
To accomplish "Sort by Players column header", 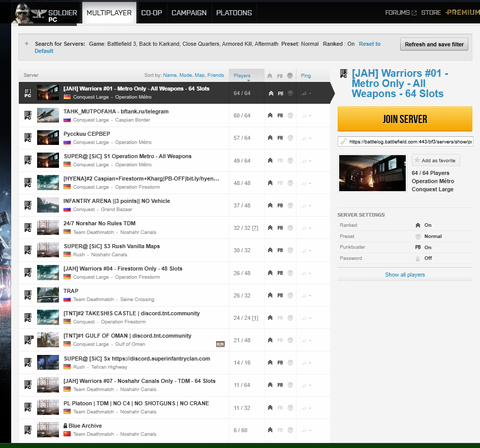I will pos(246,76).
